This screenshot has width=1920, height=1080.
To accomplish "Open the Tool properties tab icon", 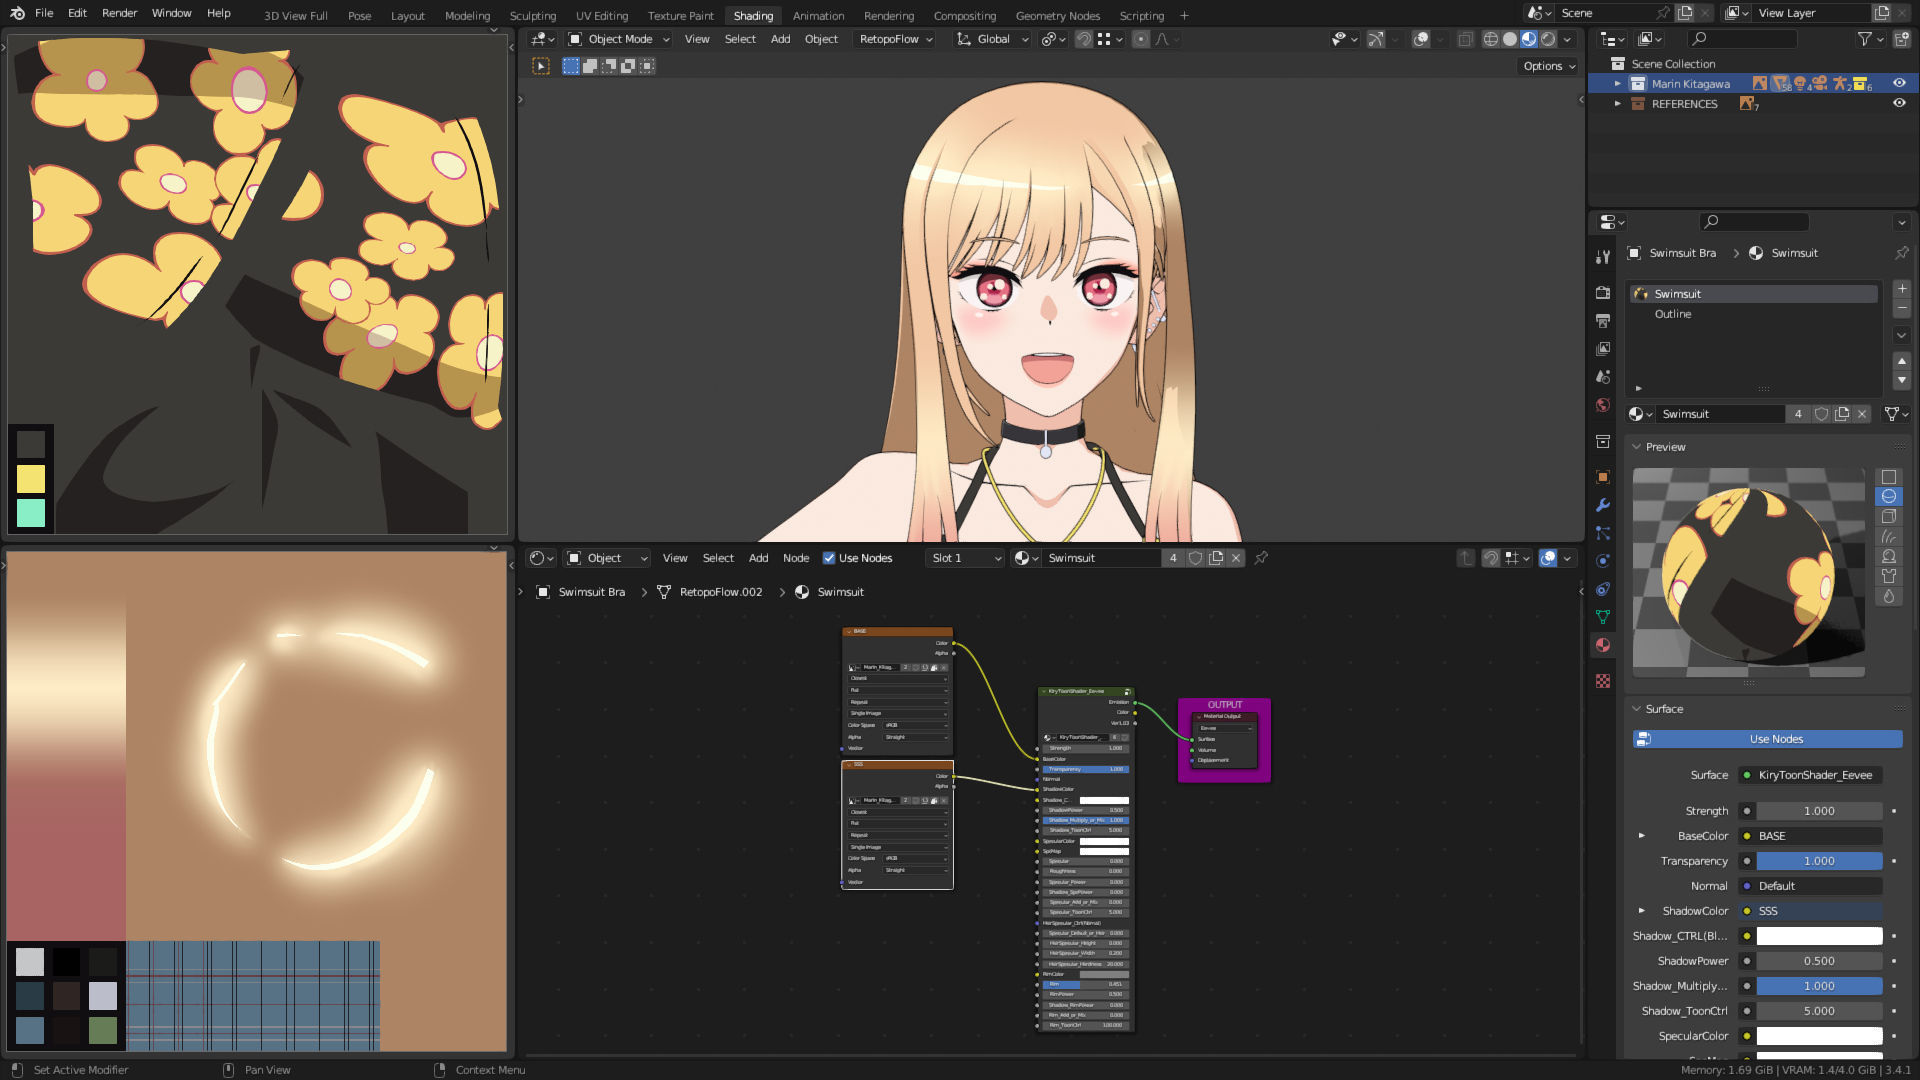I will click(1603, 257).
